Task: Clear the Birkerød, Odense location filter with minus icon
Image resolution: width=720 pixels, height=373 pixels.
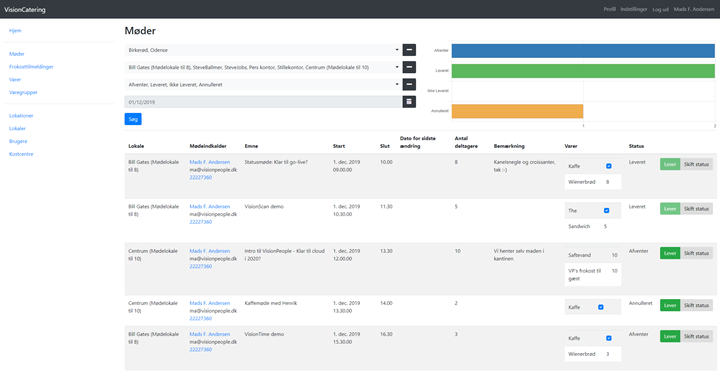Action: click(x=409, y=50)
